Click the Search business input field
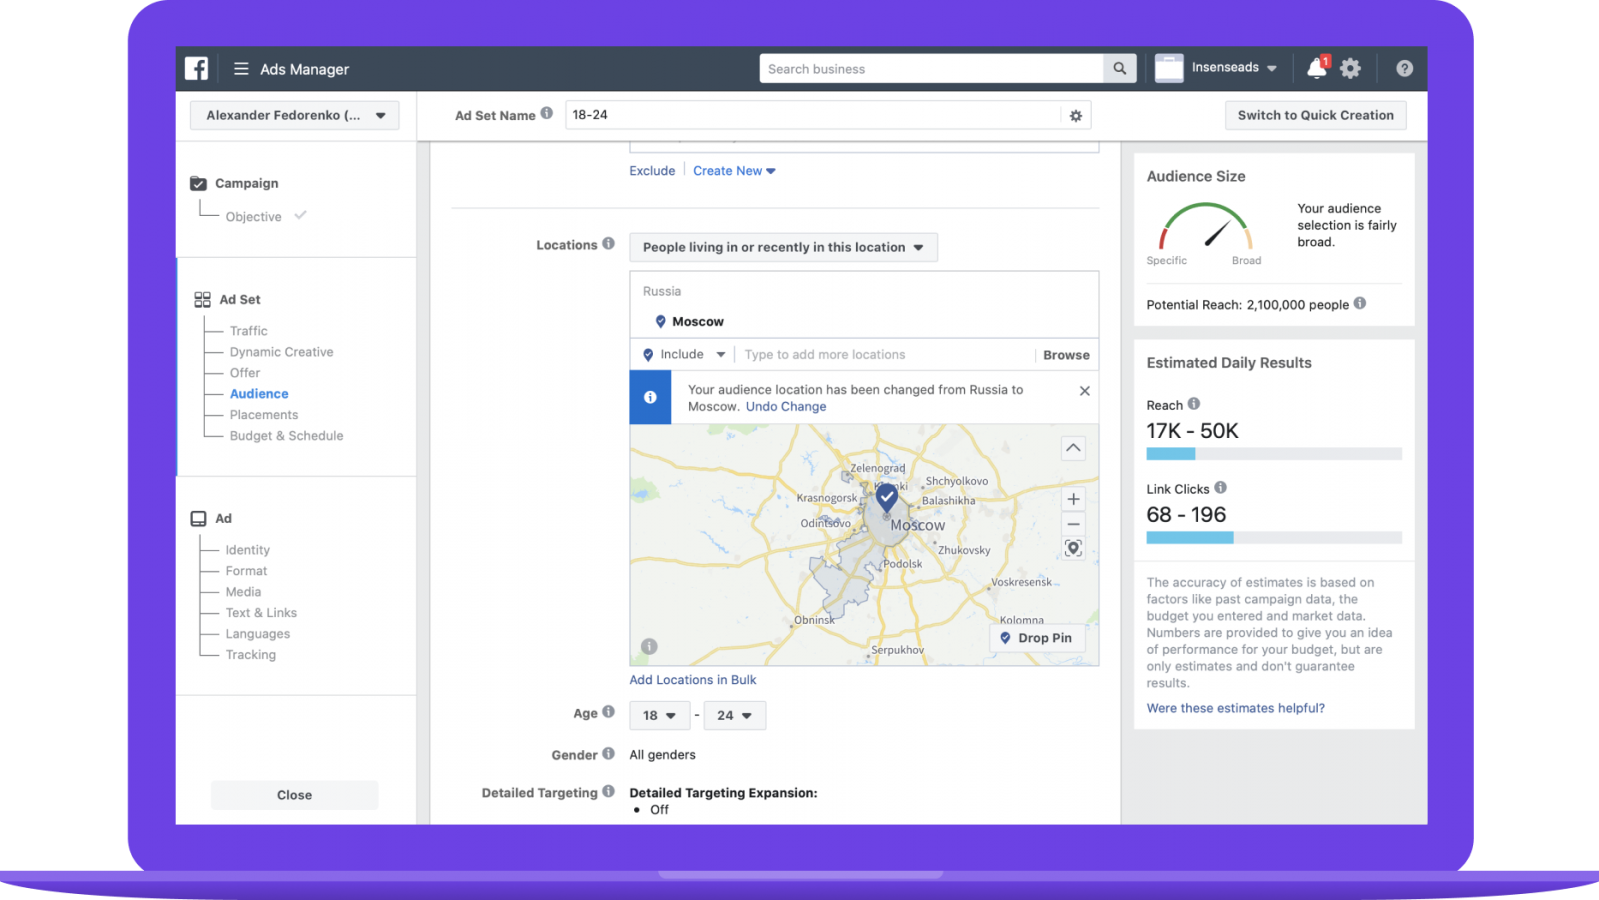This screenshot has width=1599, height=900. click(x=930, y=69)
